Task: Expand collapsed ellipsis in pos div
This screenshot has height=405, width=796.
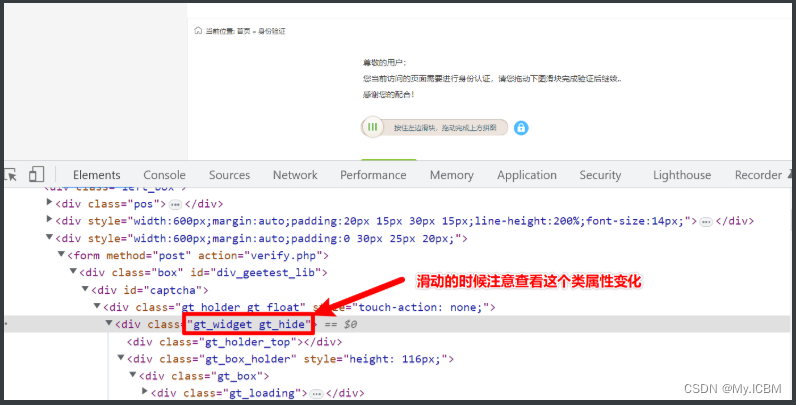Action: click(175, 205)
